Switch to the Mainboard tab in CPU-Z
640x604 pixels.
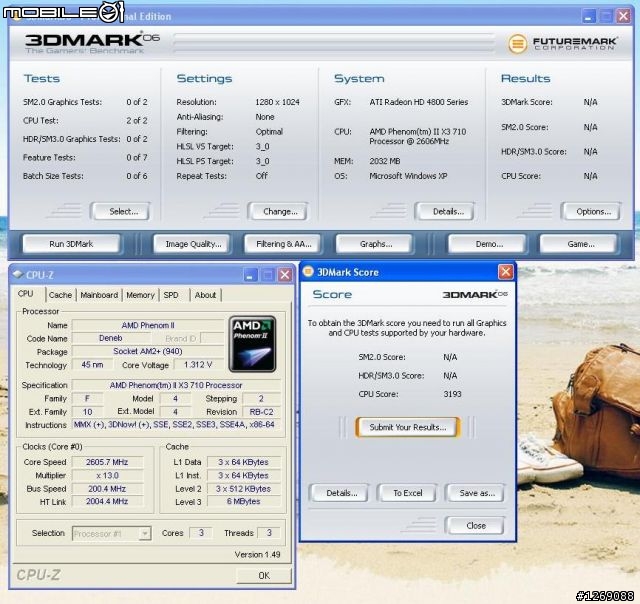pos(99,295)
